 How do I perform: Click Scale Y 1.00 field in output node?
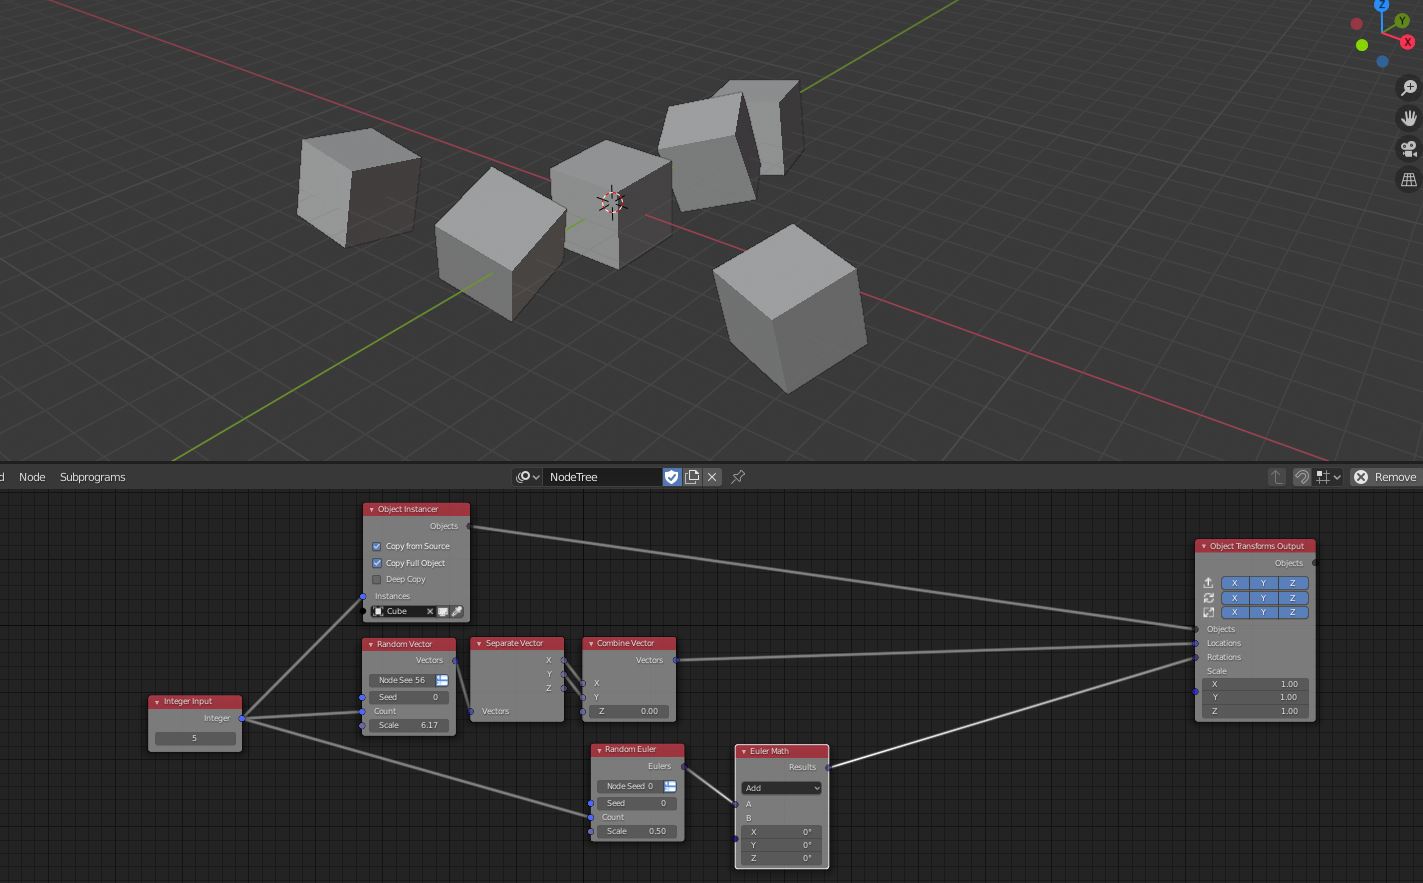1255,697
